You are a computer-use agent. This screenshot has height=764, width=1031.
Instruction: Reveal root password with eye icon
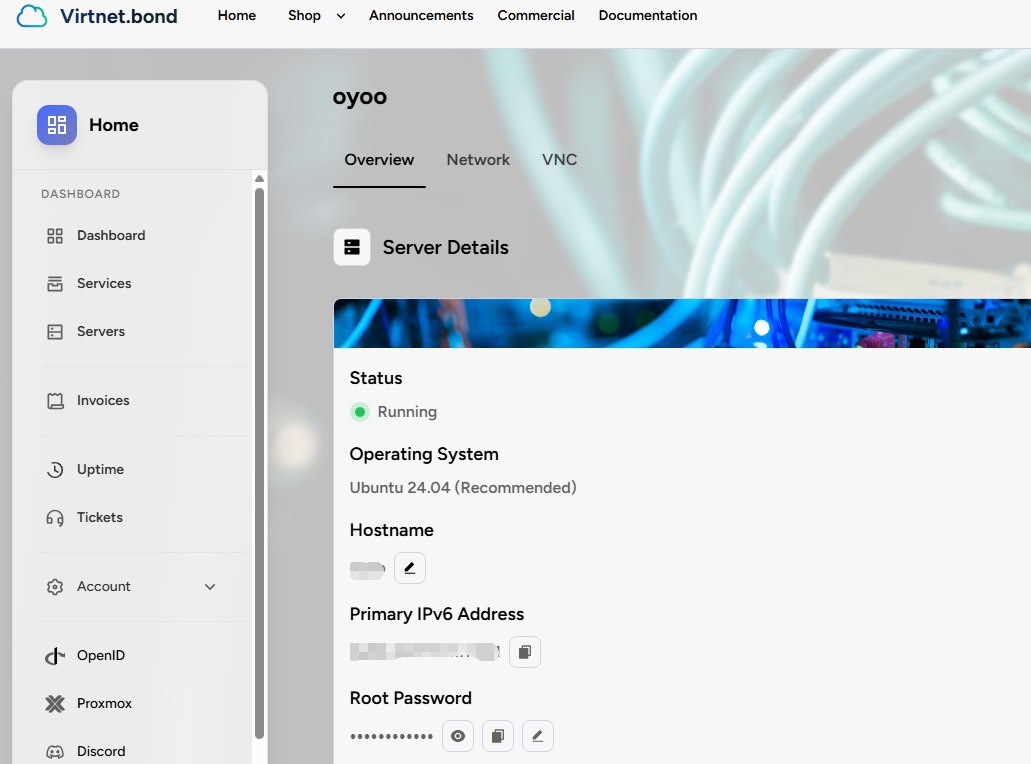click(x=458, y=736)
